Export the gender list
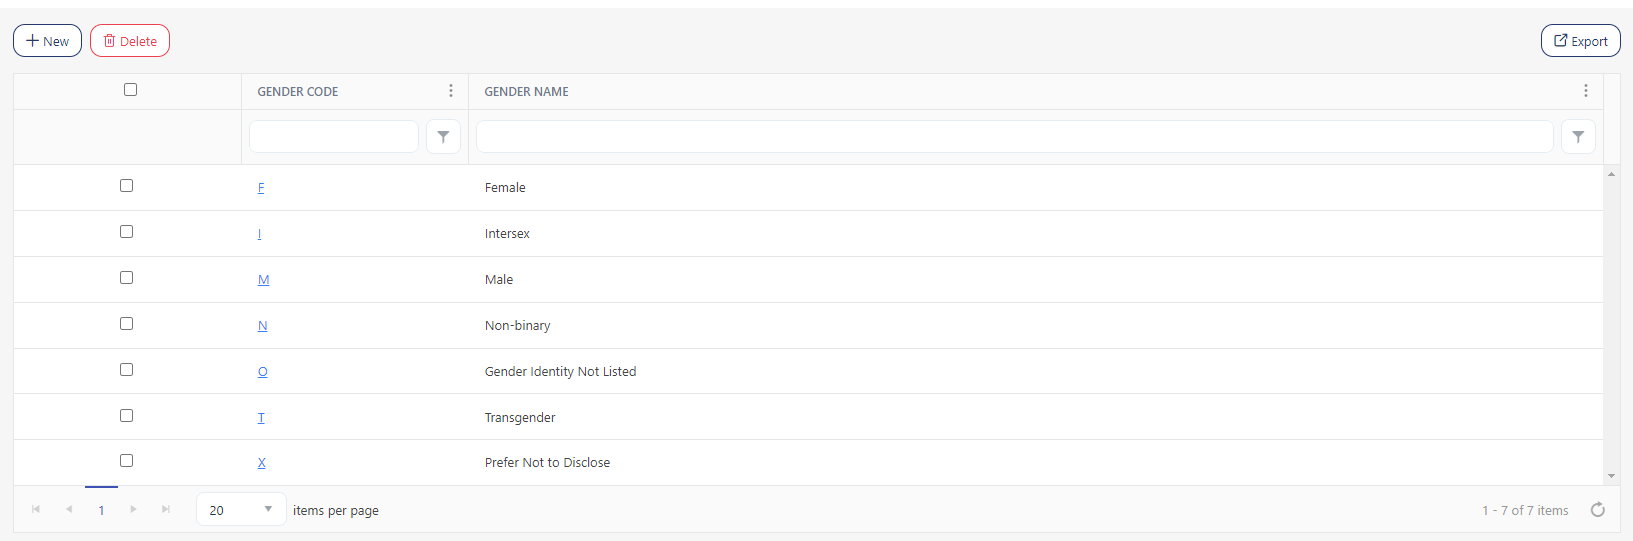The image size is (1633, 541). (x=1580, y=41)
